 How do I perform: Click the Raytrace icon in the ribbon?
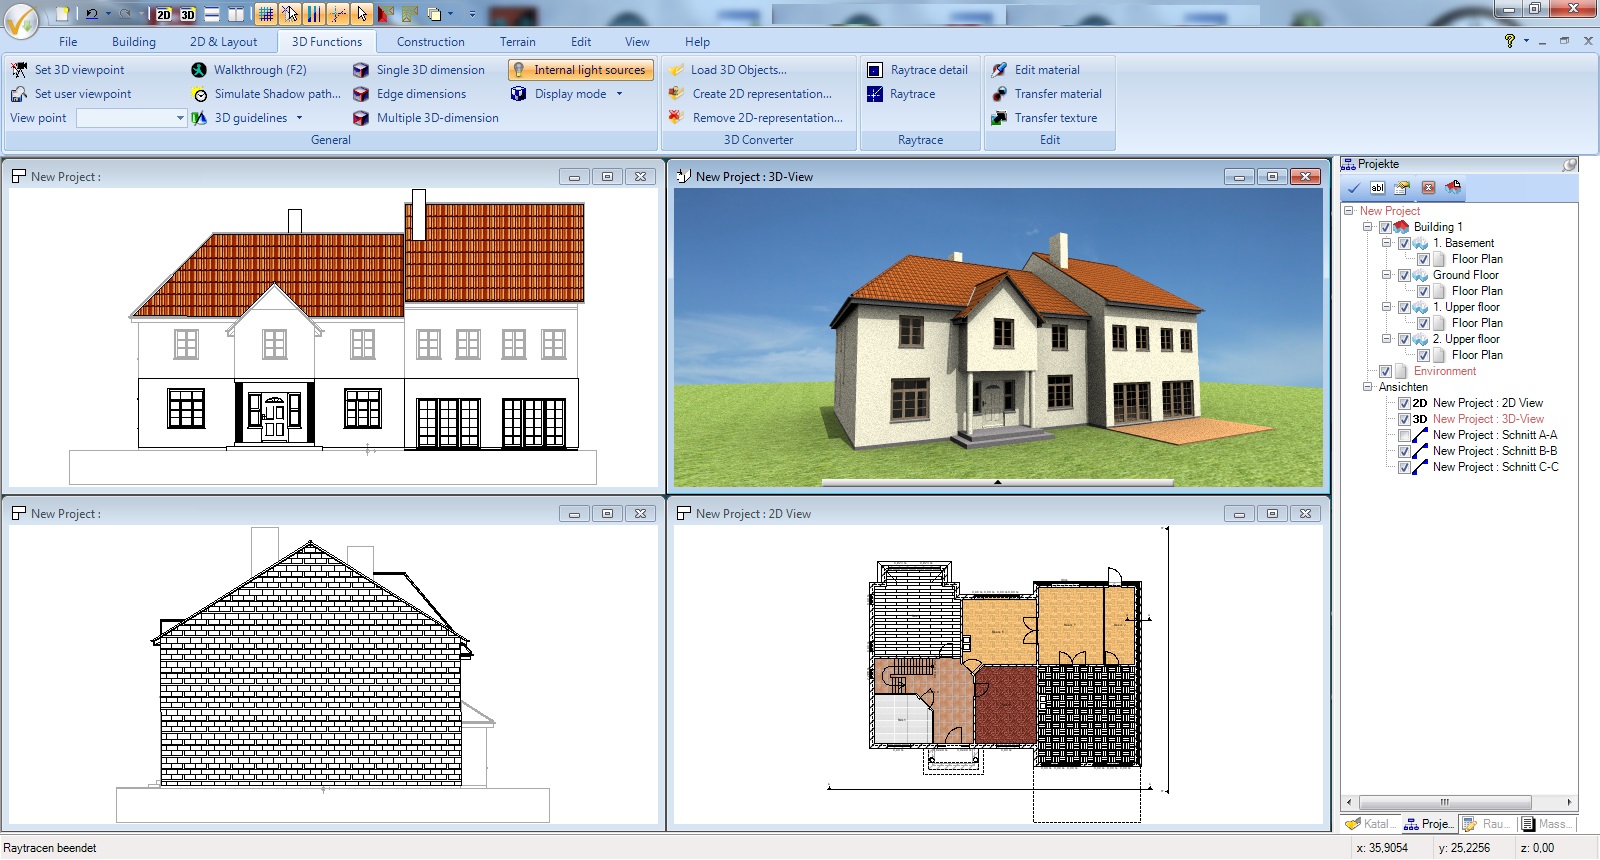pos(874,94)
